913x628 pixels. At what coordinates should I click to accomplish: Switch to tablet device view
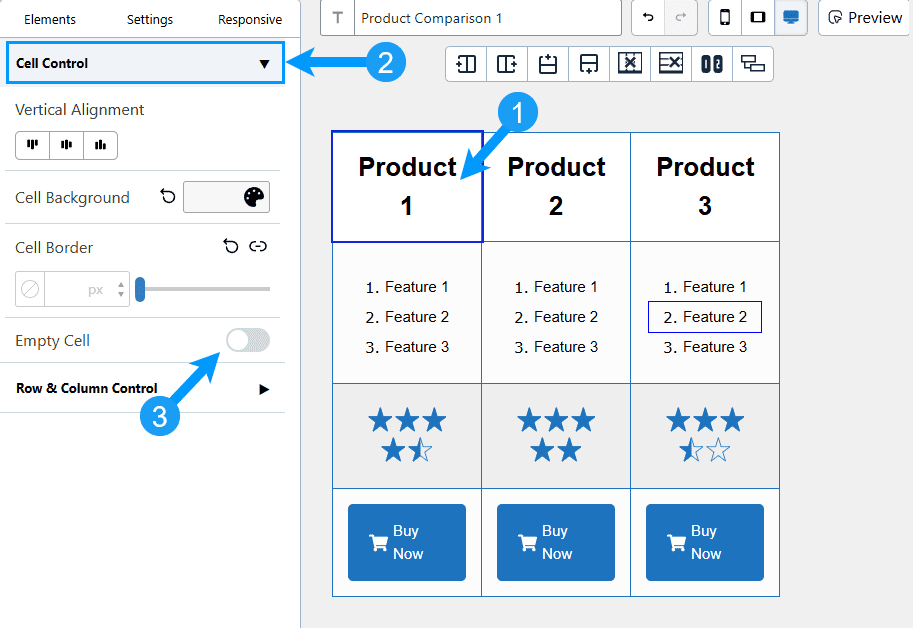757,18
